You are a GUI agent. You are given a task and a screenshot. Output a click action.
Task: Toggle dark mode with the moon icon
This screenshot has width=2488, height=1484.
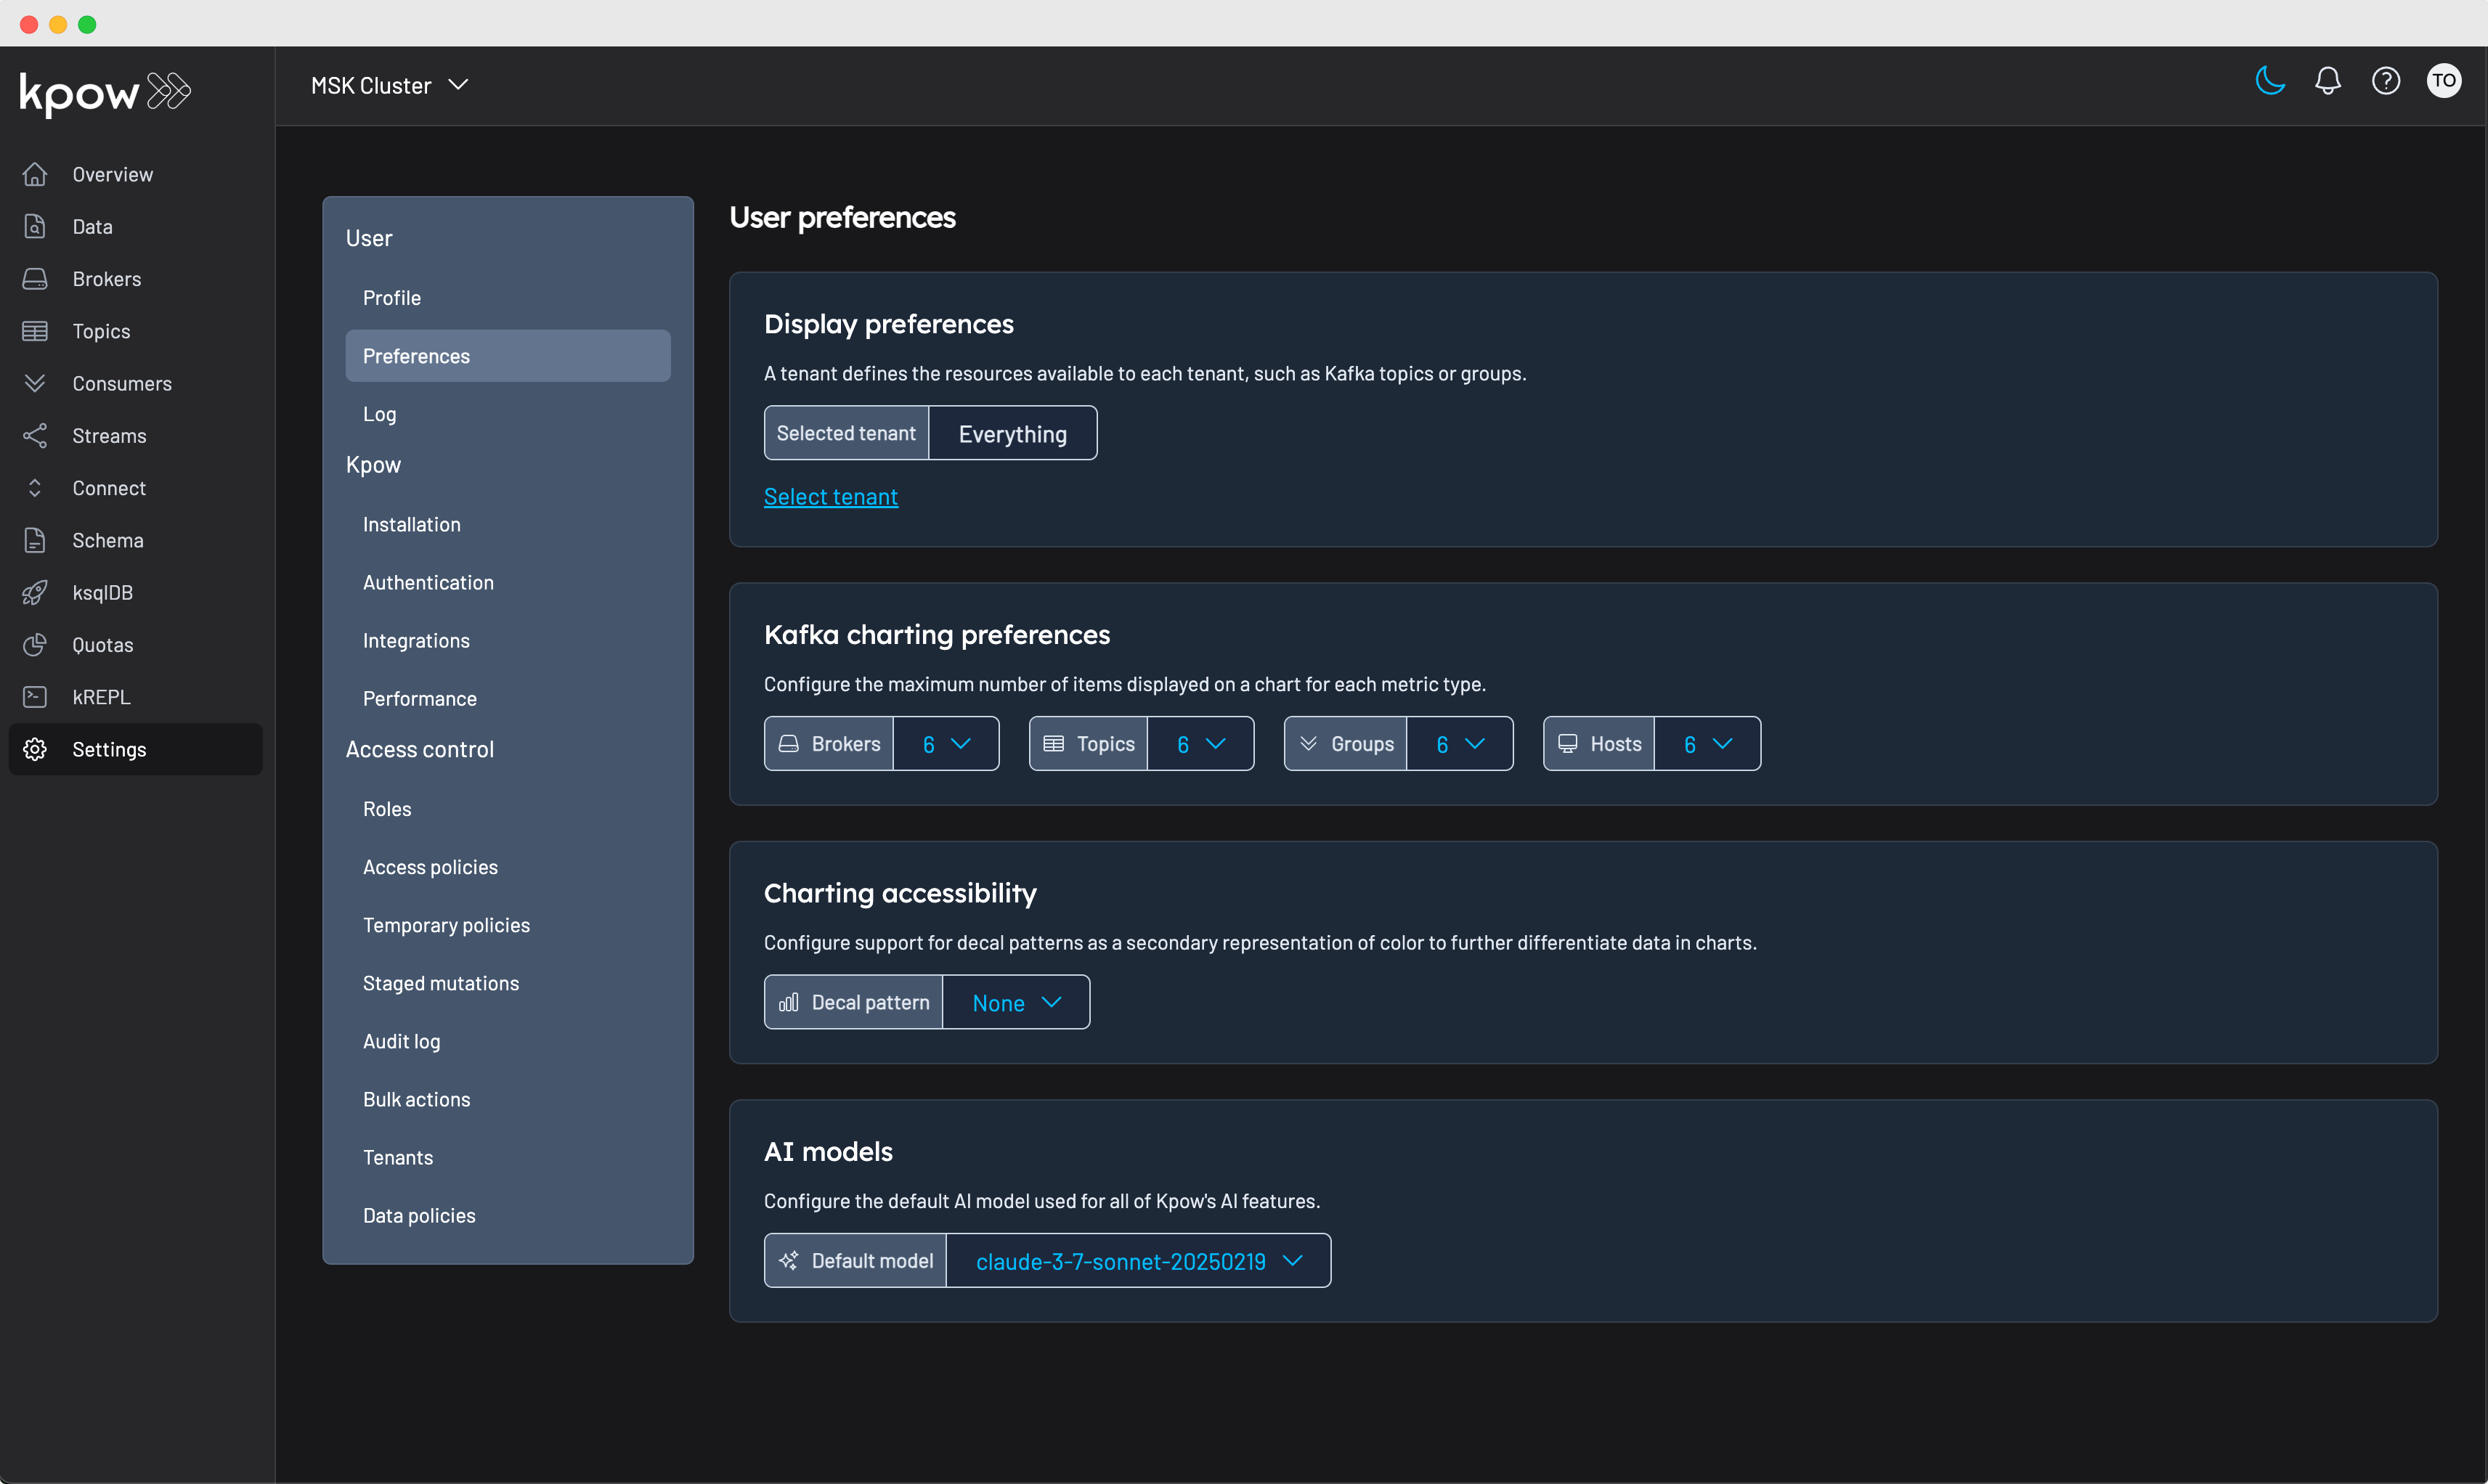tap(2269, 81)
